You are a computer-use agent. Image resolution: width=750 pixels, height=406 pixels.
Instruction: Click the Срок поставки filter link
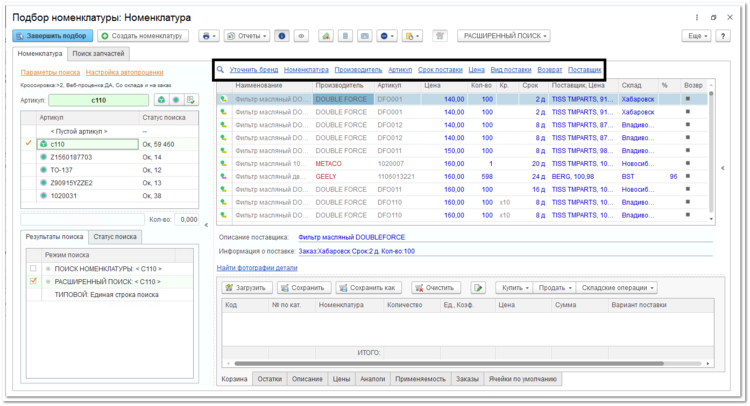tap(440, 70)
